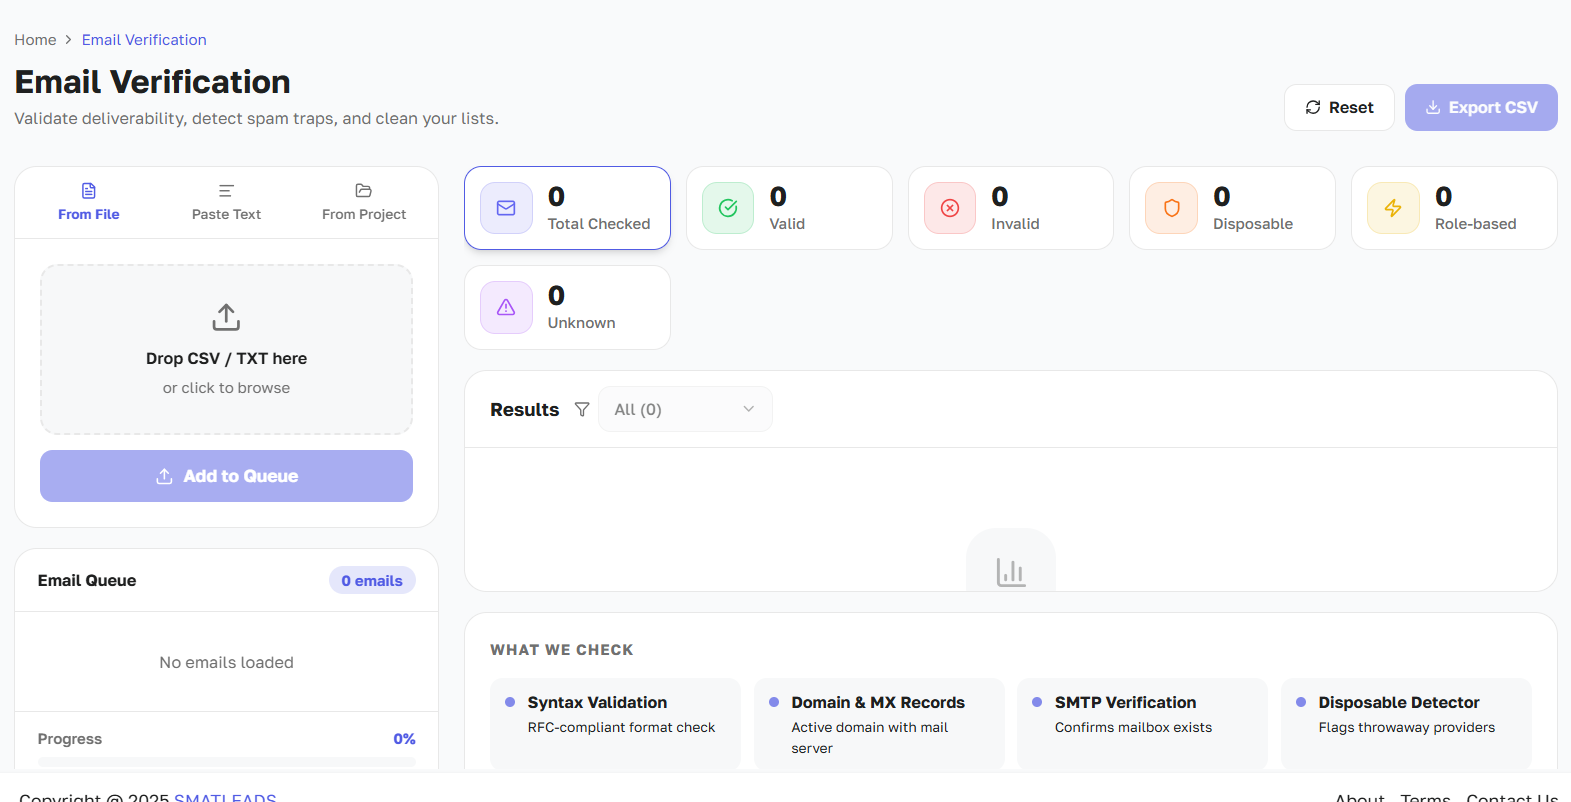This screenshot has width=1571, height=802.
Task: Click the yellow lightning Role-based icon
Action: [1393, 208]
